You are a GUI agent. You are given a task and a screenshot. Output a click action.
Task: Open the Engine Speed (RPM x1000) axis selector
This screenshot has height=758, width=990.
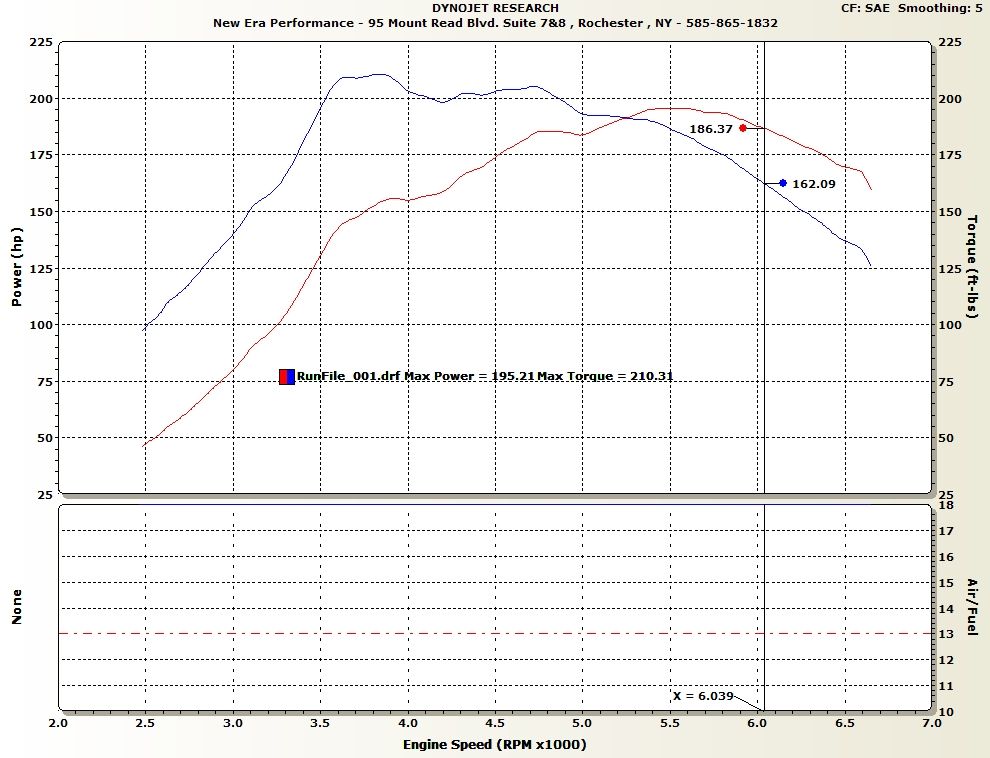(x=495, y=744)
